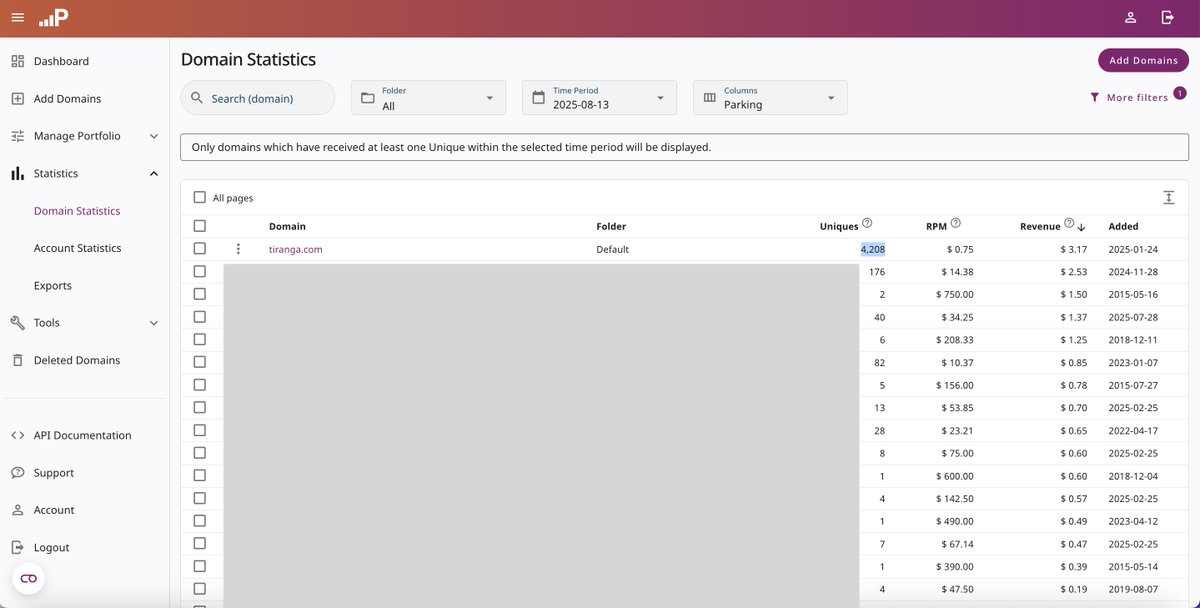Expand the Manage Portfolio sidebar section
Screen dimensions: 1200x608
(85, 136)
